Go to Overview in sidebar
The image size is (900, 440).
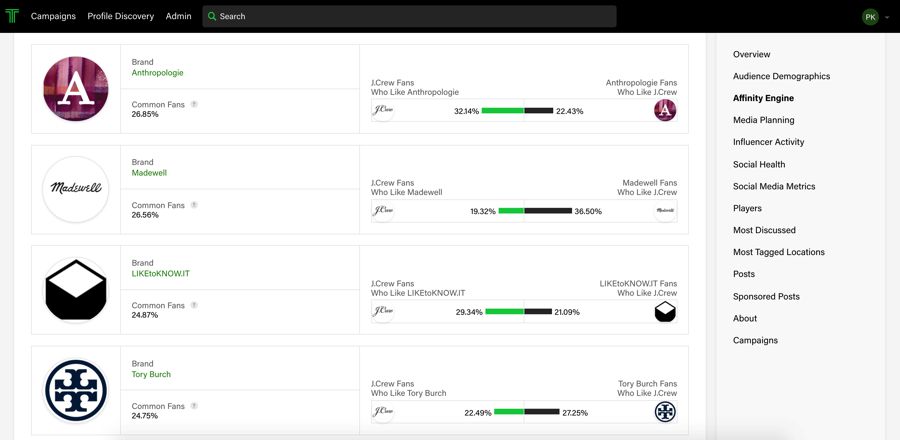(751, 54)
